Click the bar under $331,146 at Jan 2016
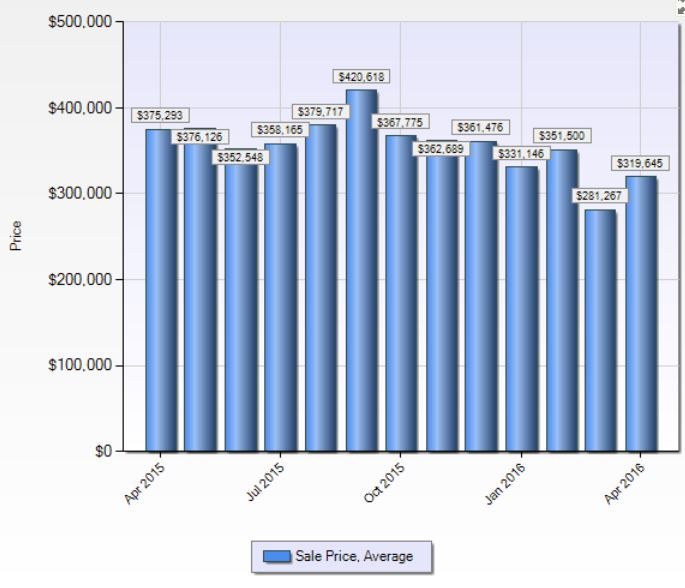Screen dimensions: 685x588 click(521, 309)
